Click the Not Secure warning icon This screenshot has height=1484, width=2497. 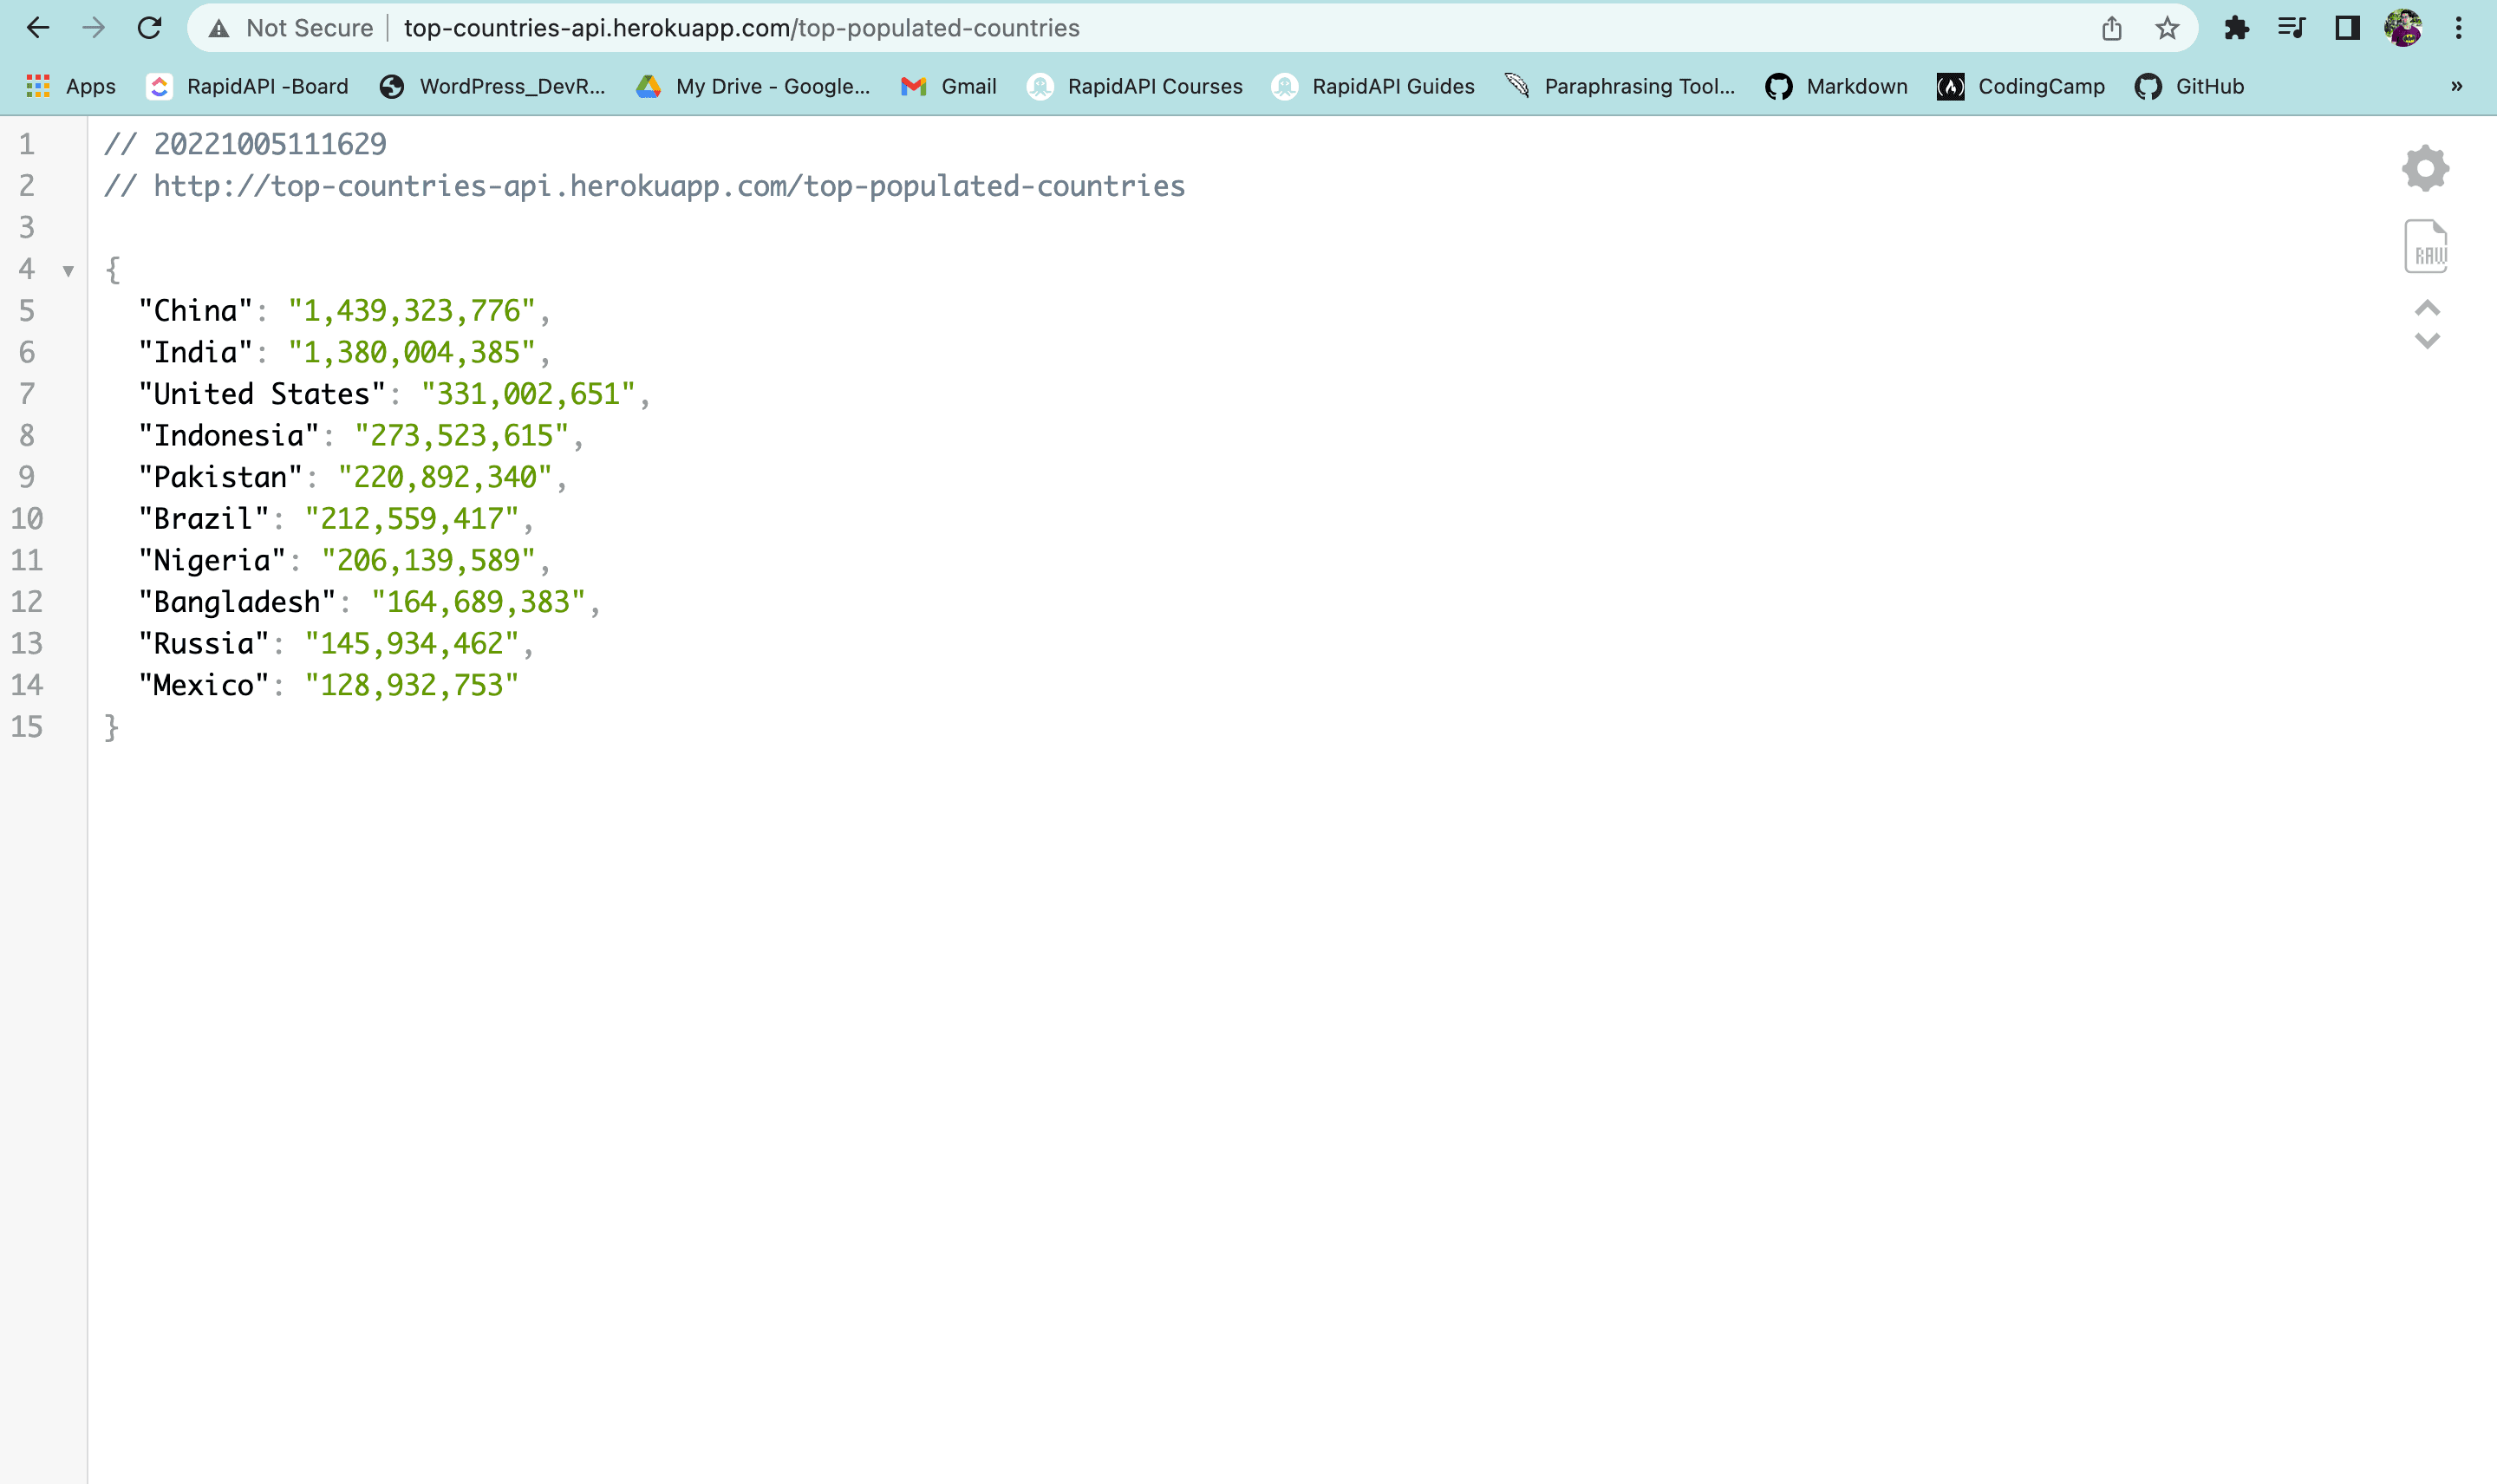coord(219,28)
